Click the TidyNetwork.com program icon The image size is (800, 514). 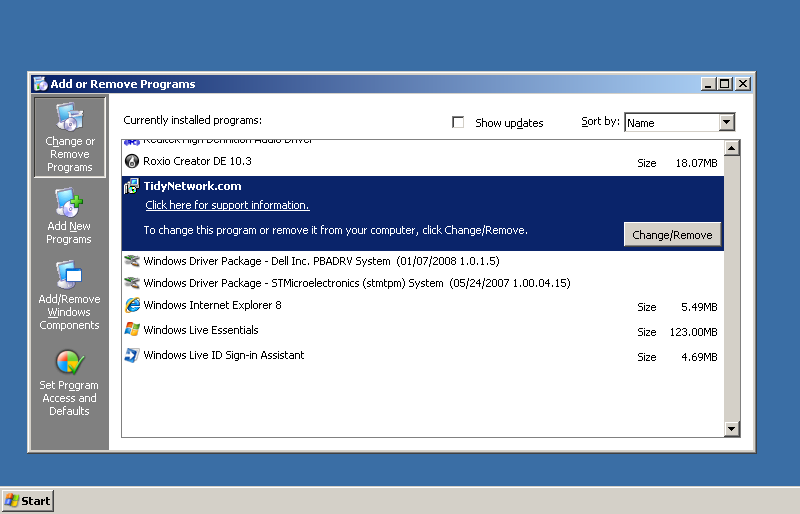[132, 186]
